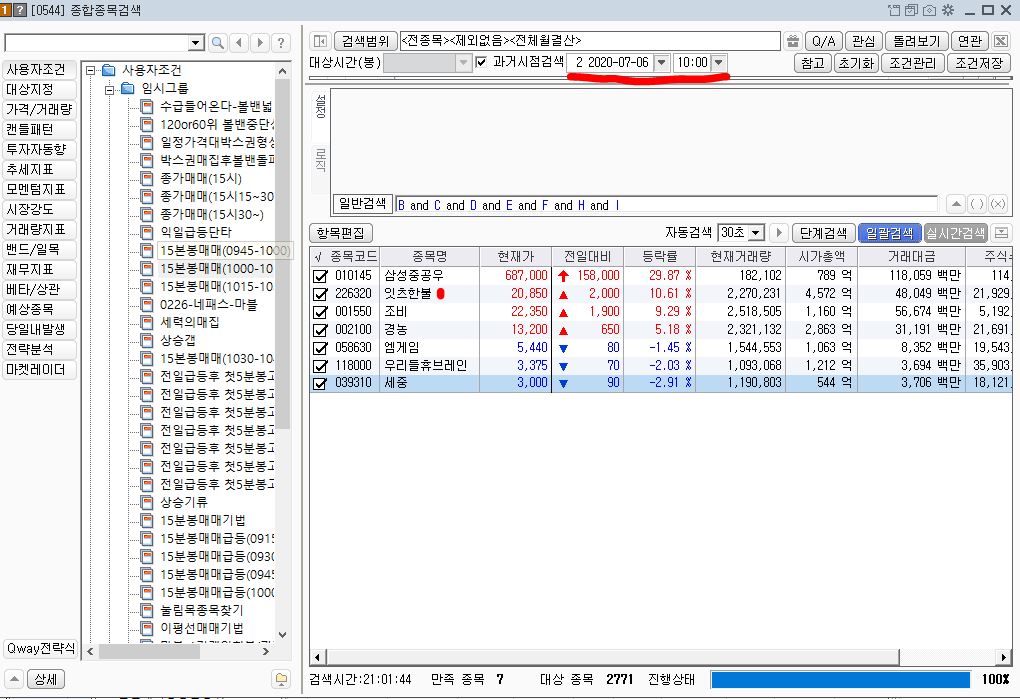Insert parentheses in condition formula

(976, 204)
